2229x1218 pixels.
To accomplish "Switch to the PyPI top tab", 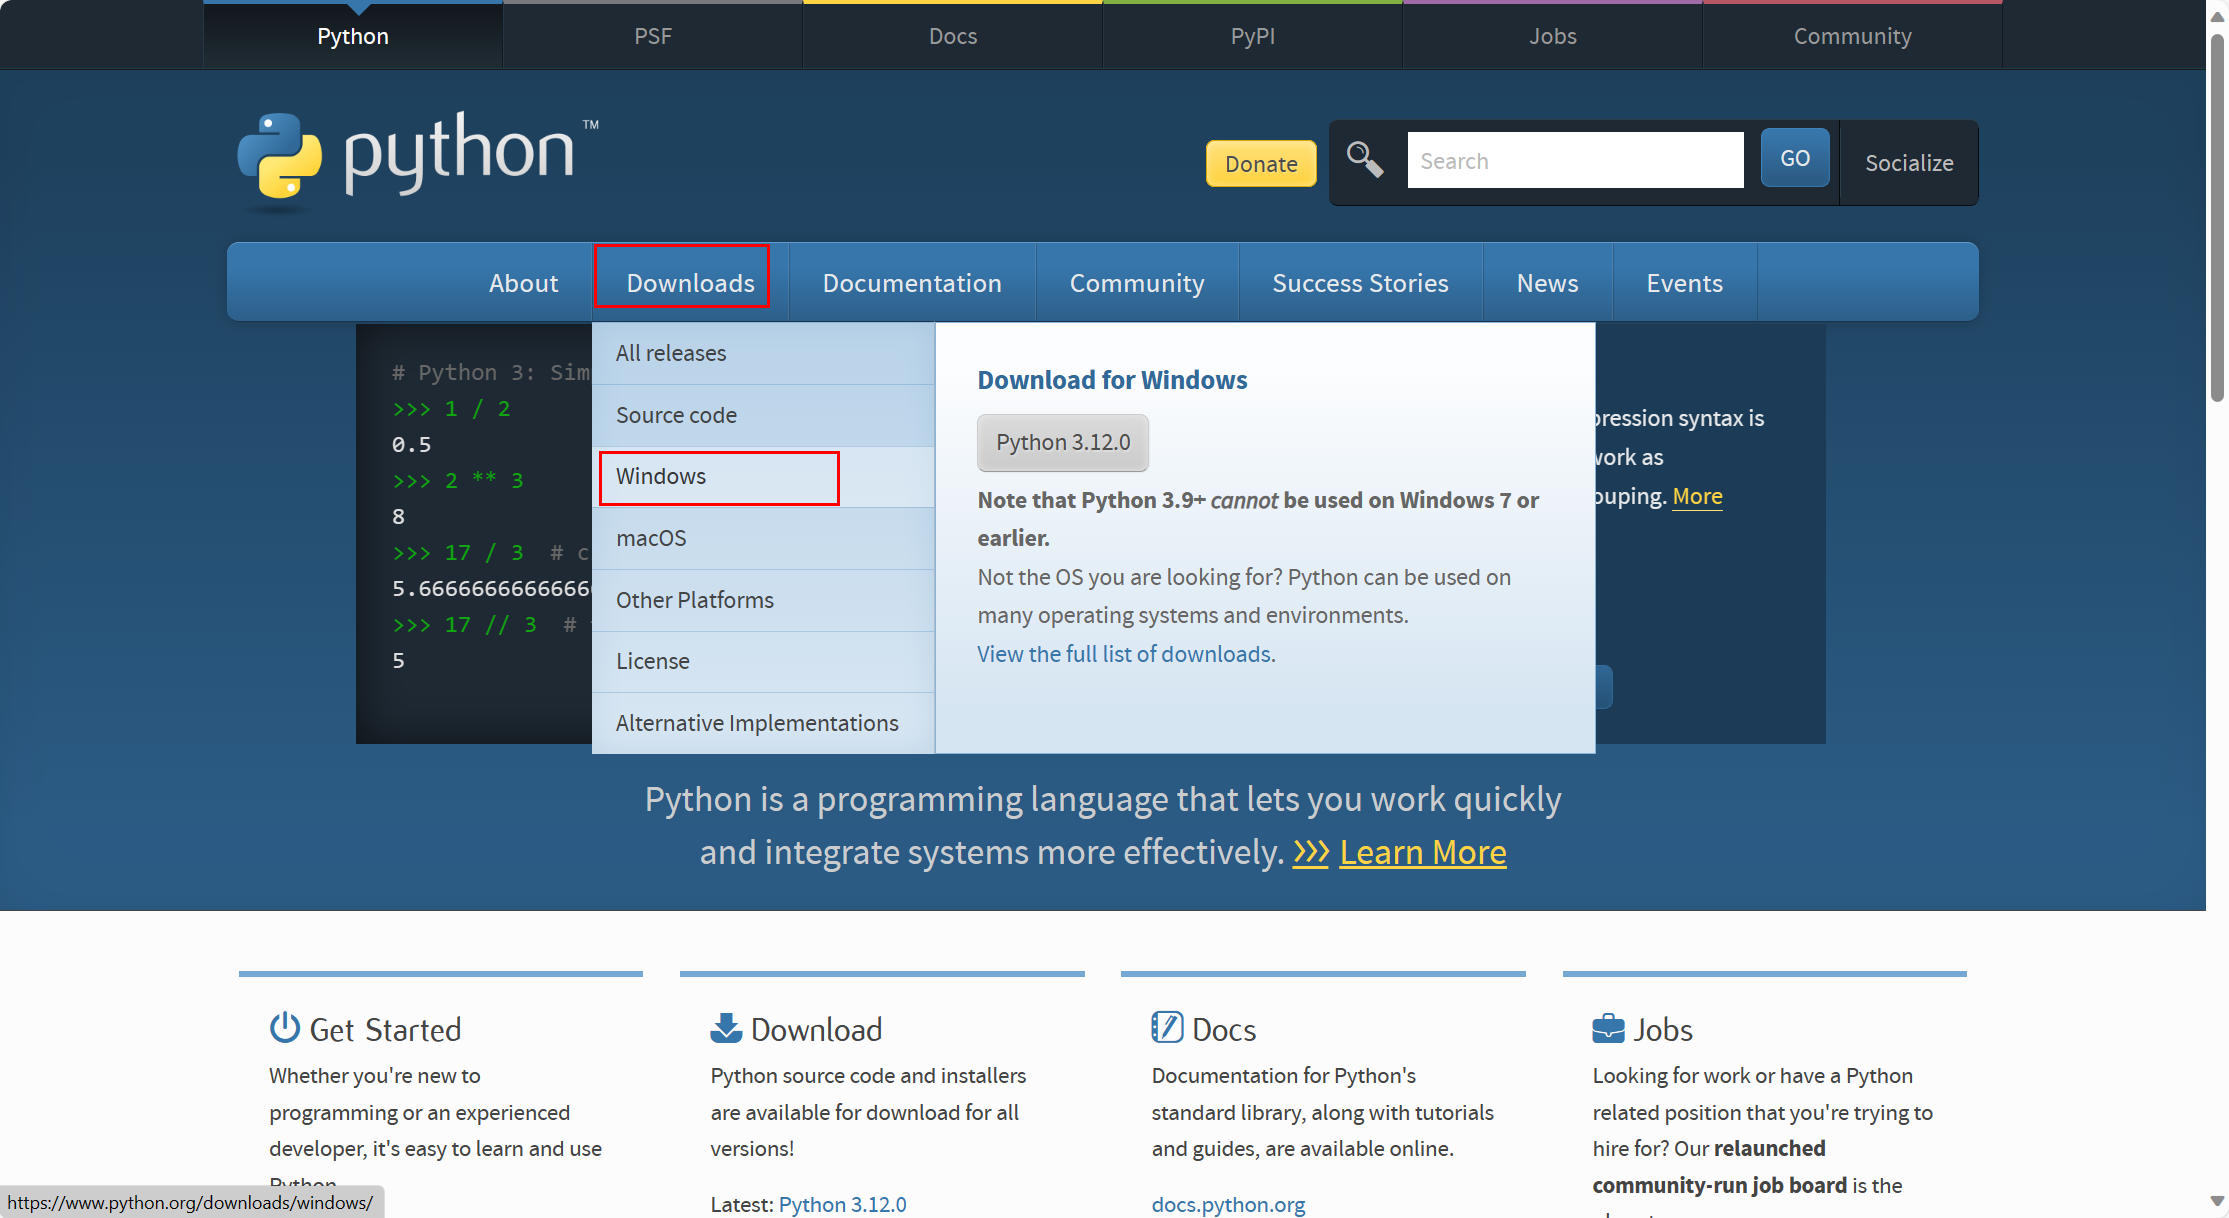I will [1252, 36].
